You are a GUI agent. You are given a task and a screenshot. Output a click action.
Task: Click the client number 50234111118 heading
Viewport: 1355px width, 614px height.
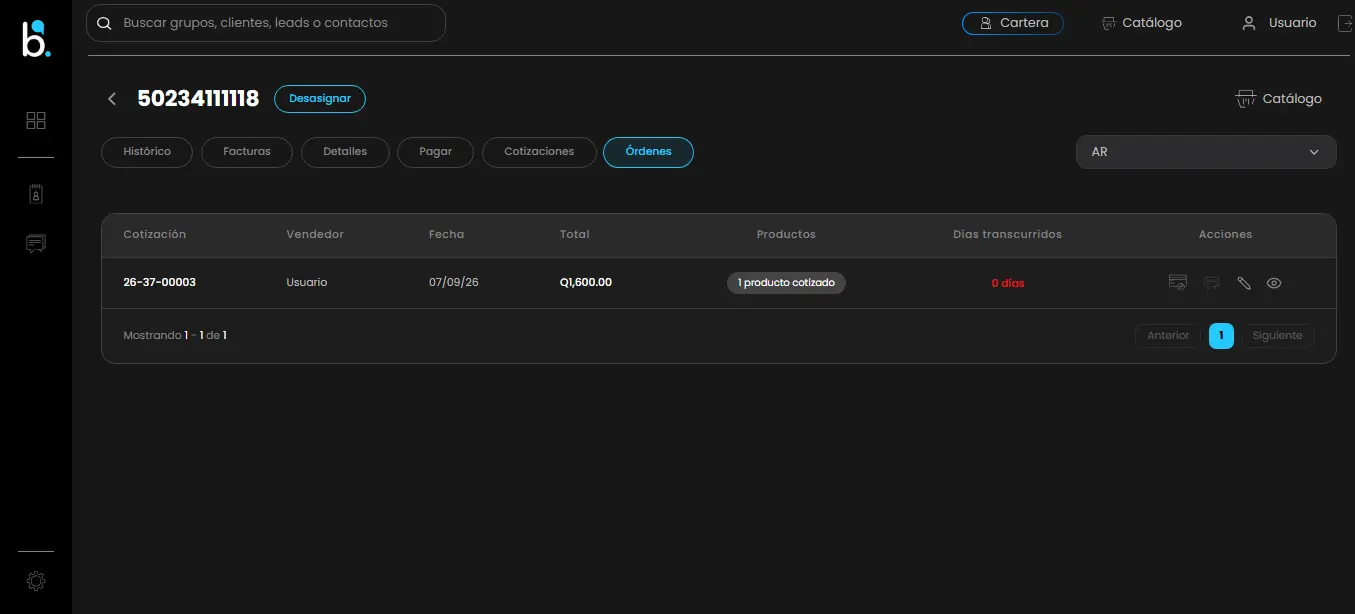(x=198, y=99)
